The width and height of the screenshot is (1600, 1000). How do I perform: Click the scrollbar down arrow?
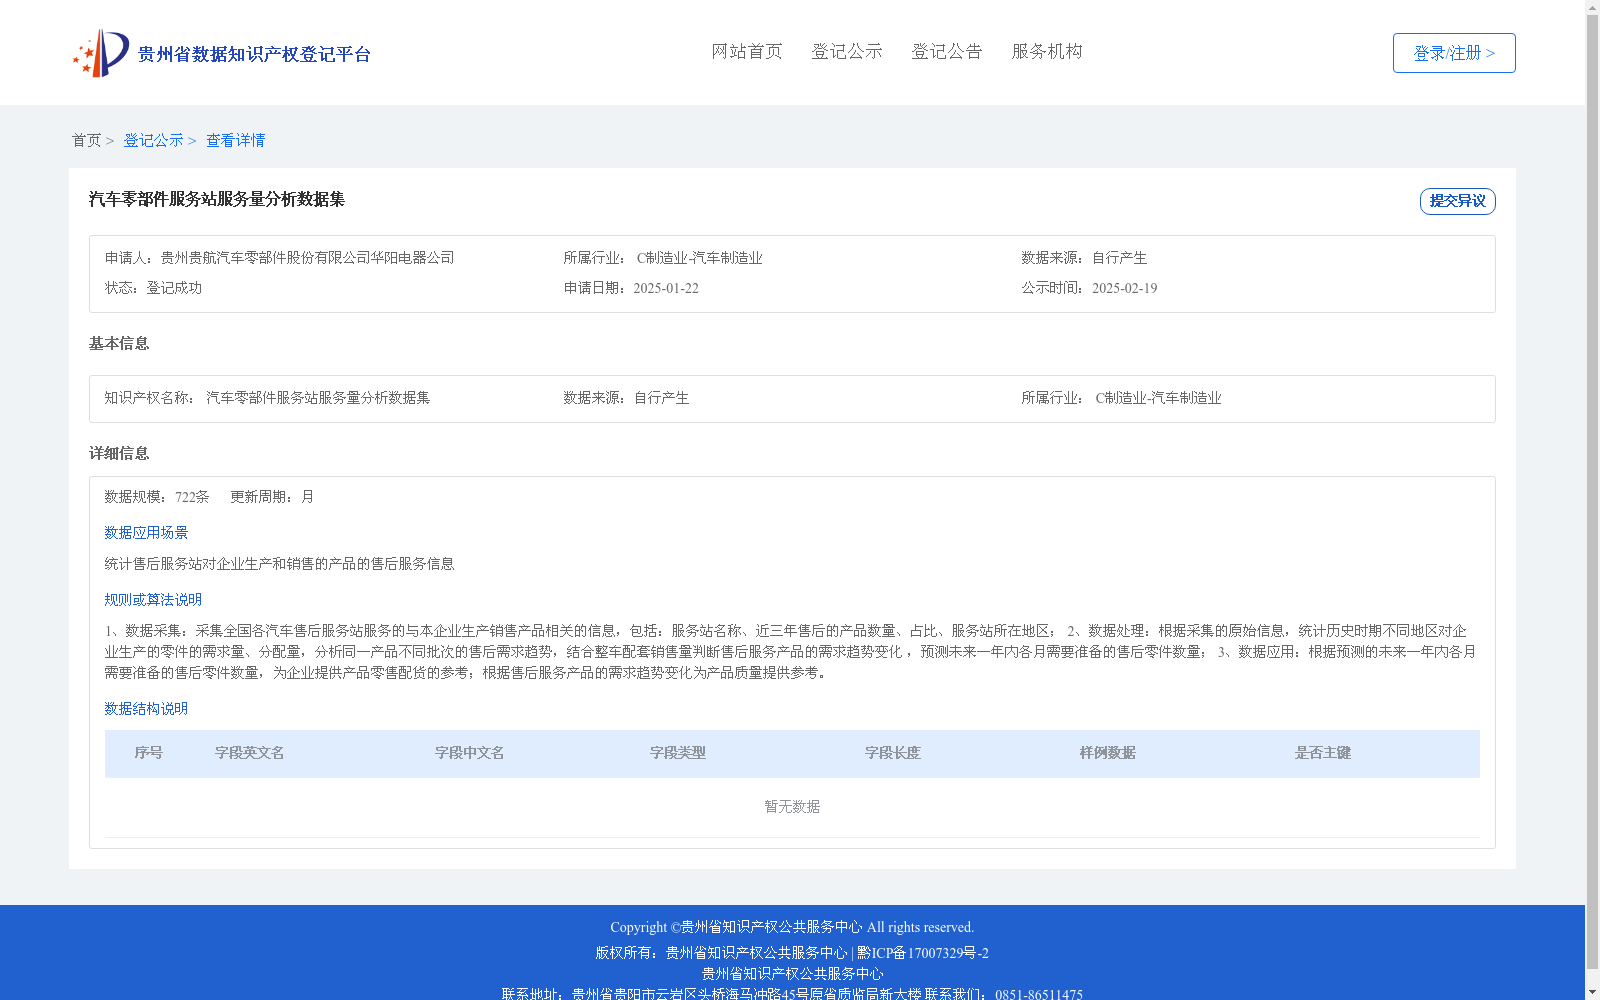(x=1592, y=992)
